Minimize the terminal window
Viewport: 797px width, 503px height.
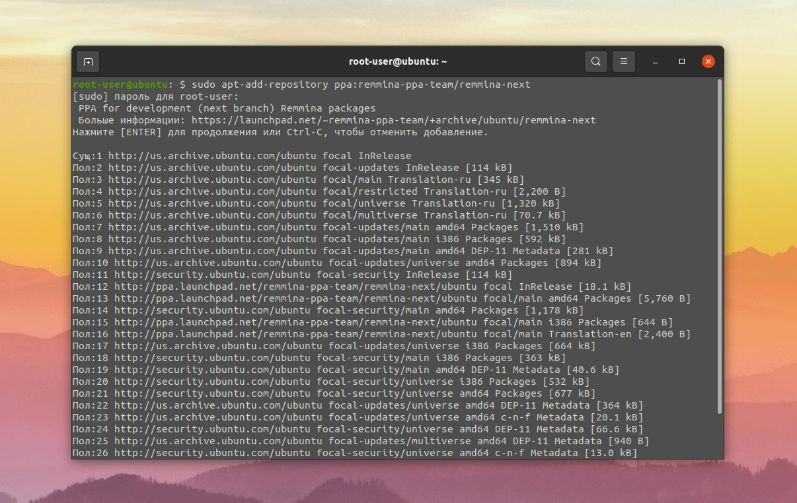655,61
